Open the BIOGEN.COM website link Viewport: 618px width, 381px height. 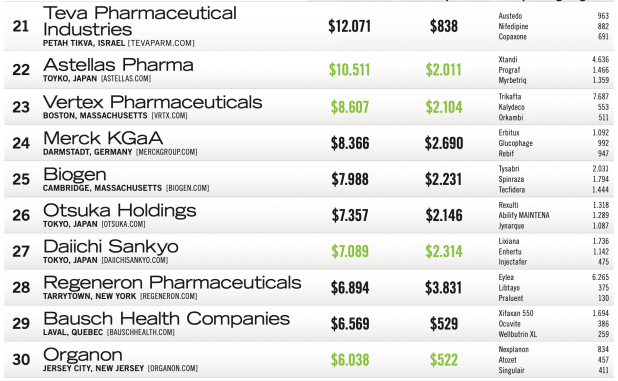187,188
